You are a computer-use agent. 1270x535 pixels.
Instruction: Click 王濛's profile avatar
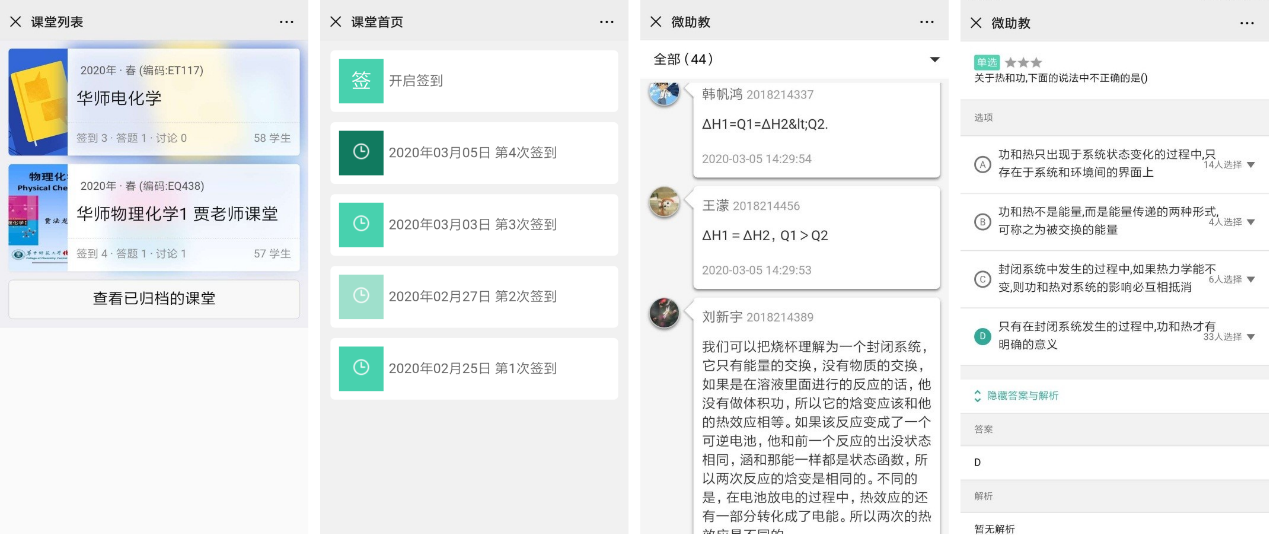(664, 203)
